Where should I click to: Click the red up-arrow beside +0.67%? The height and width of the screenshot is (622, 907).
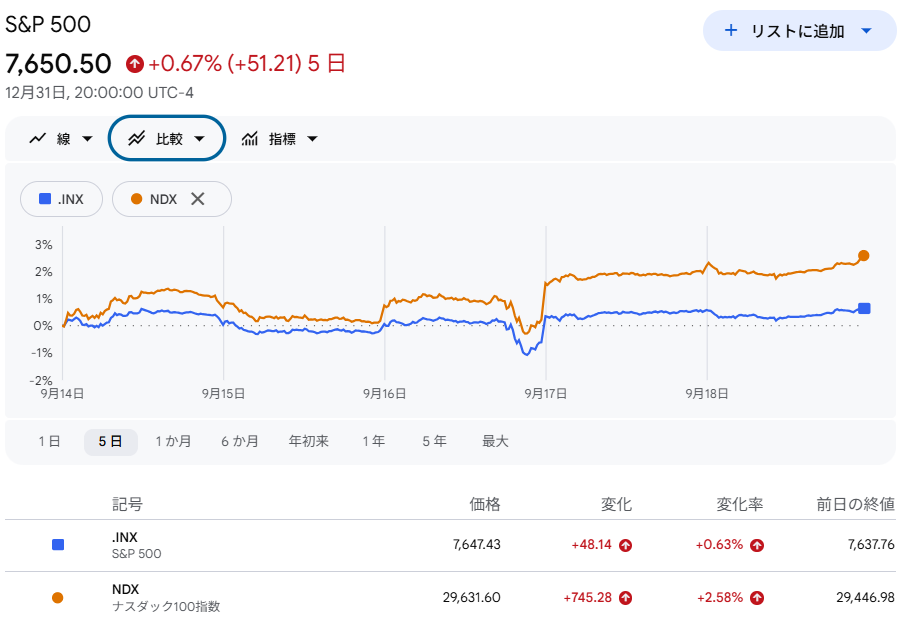[x=135, y=64]
